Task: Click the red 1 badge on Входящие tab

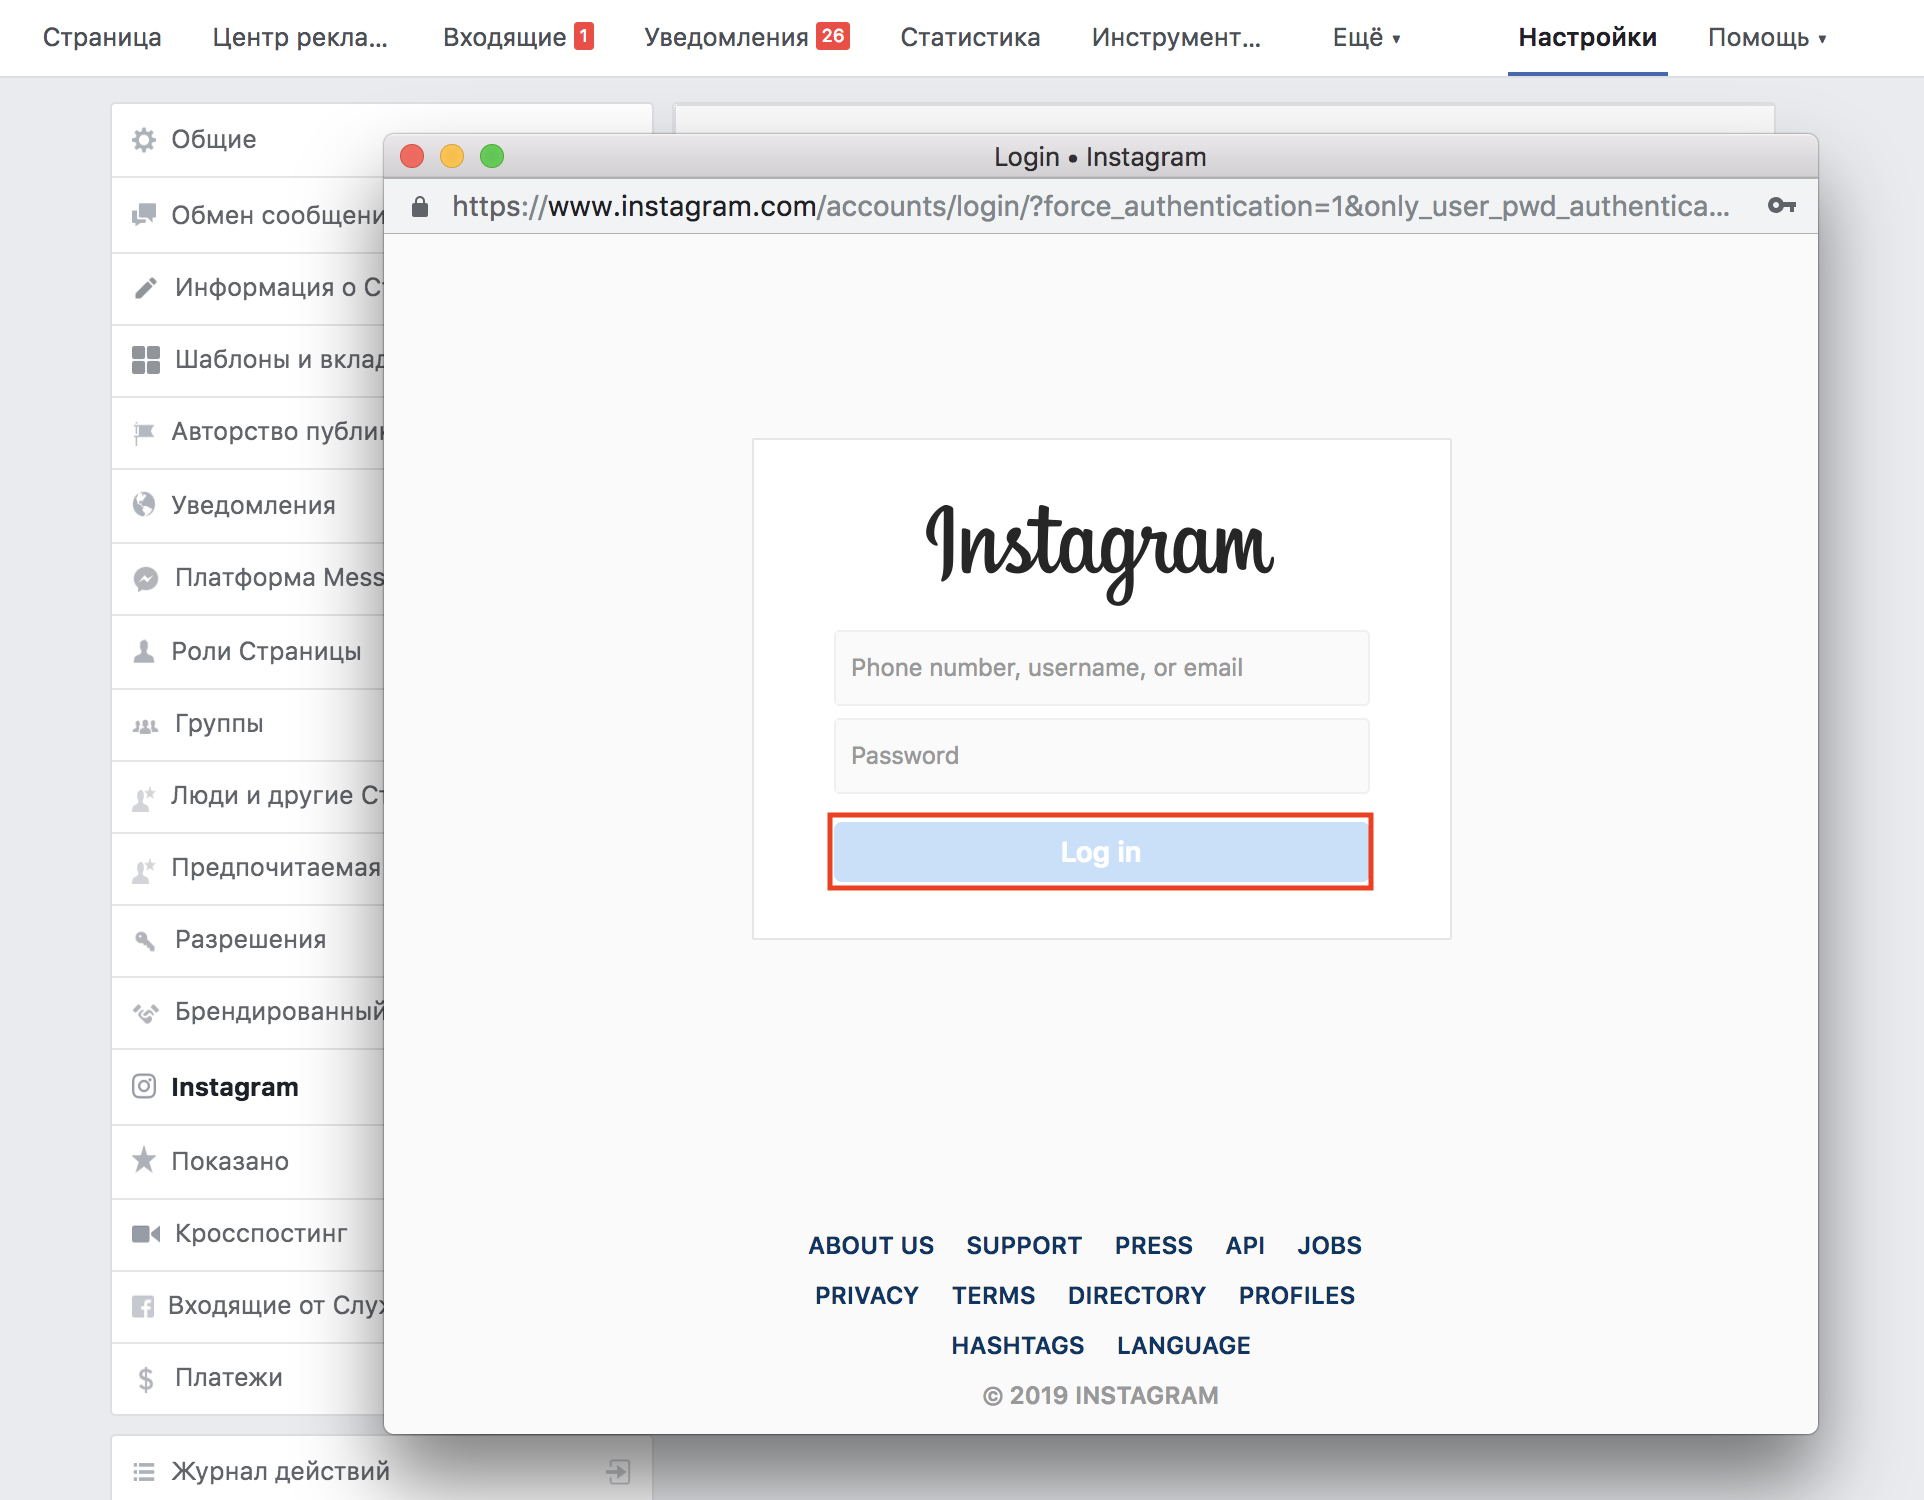Action: 584,36
